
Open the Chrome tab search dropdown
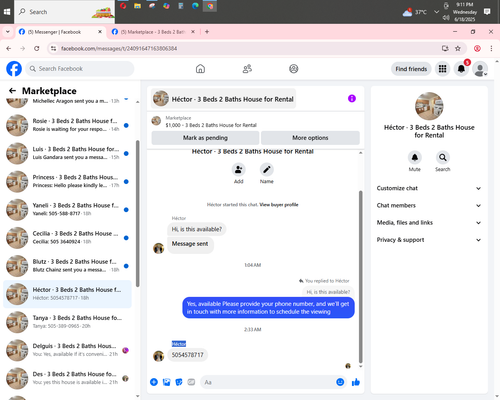(8, 32)
